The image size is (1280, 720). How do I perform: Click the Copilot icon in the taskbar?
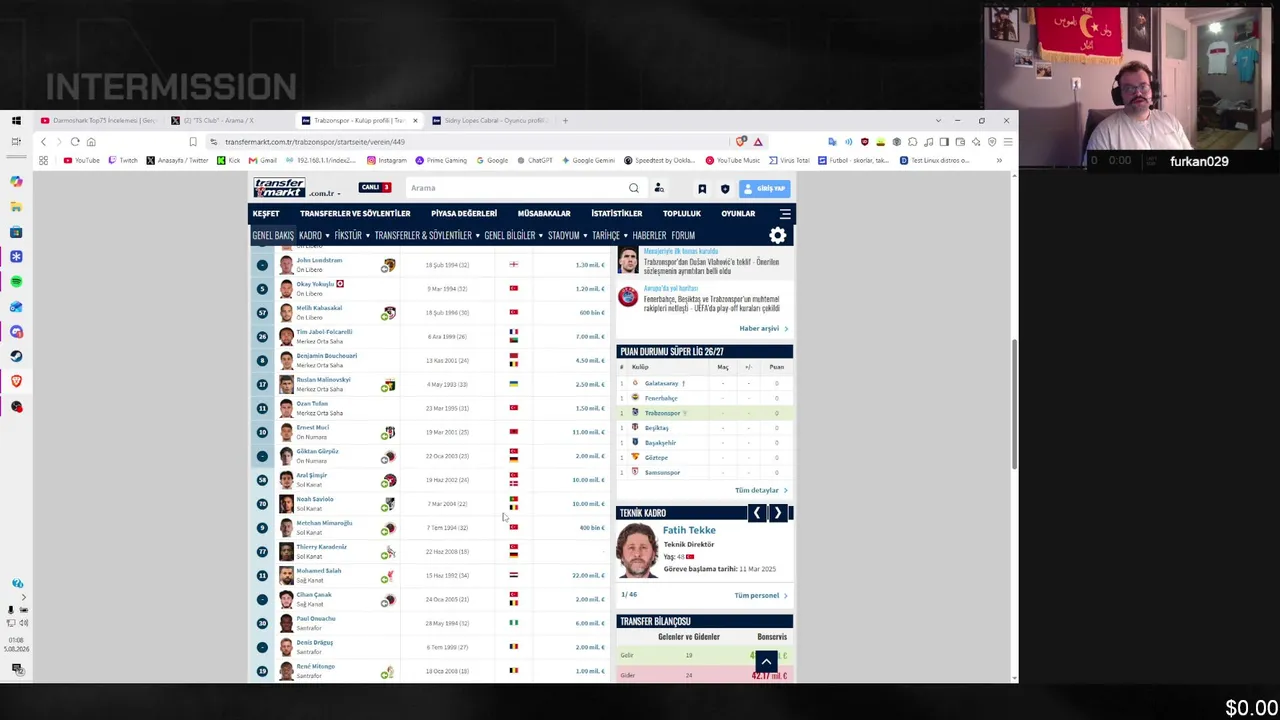coord(16,182)
